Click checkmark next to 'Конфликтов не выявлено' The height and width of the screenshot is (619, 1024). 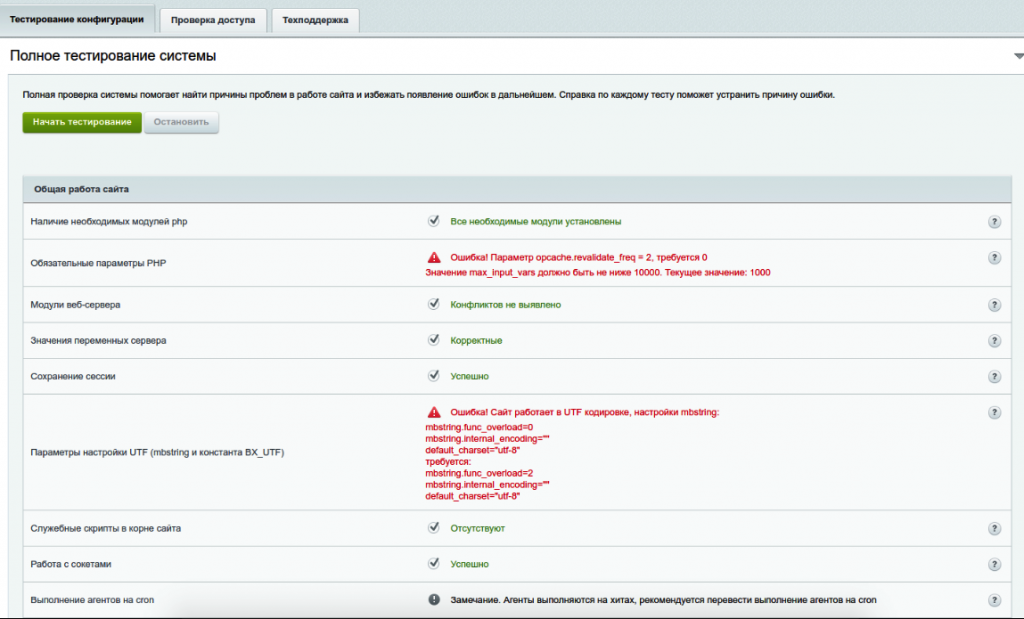[x=434, y=304]
